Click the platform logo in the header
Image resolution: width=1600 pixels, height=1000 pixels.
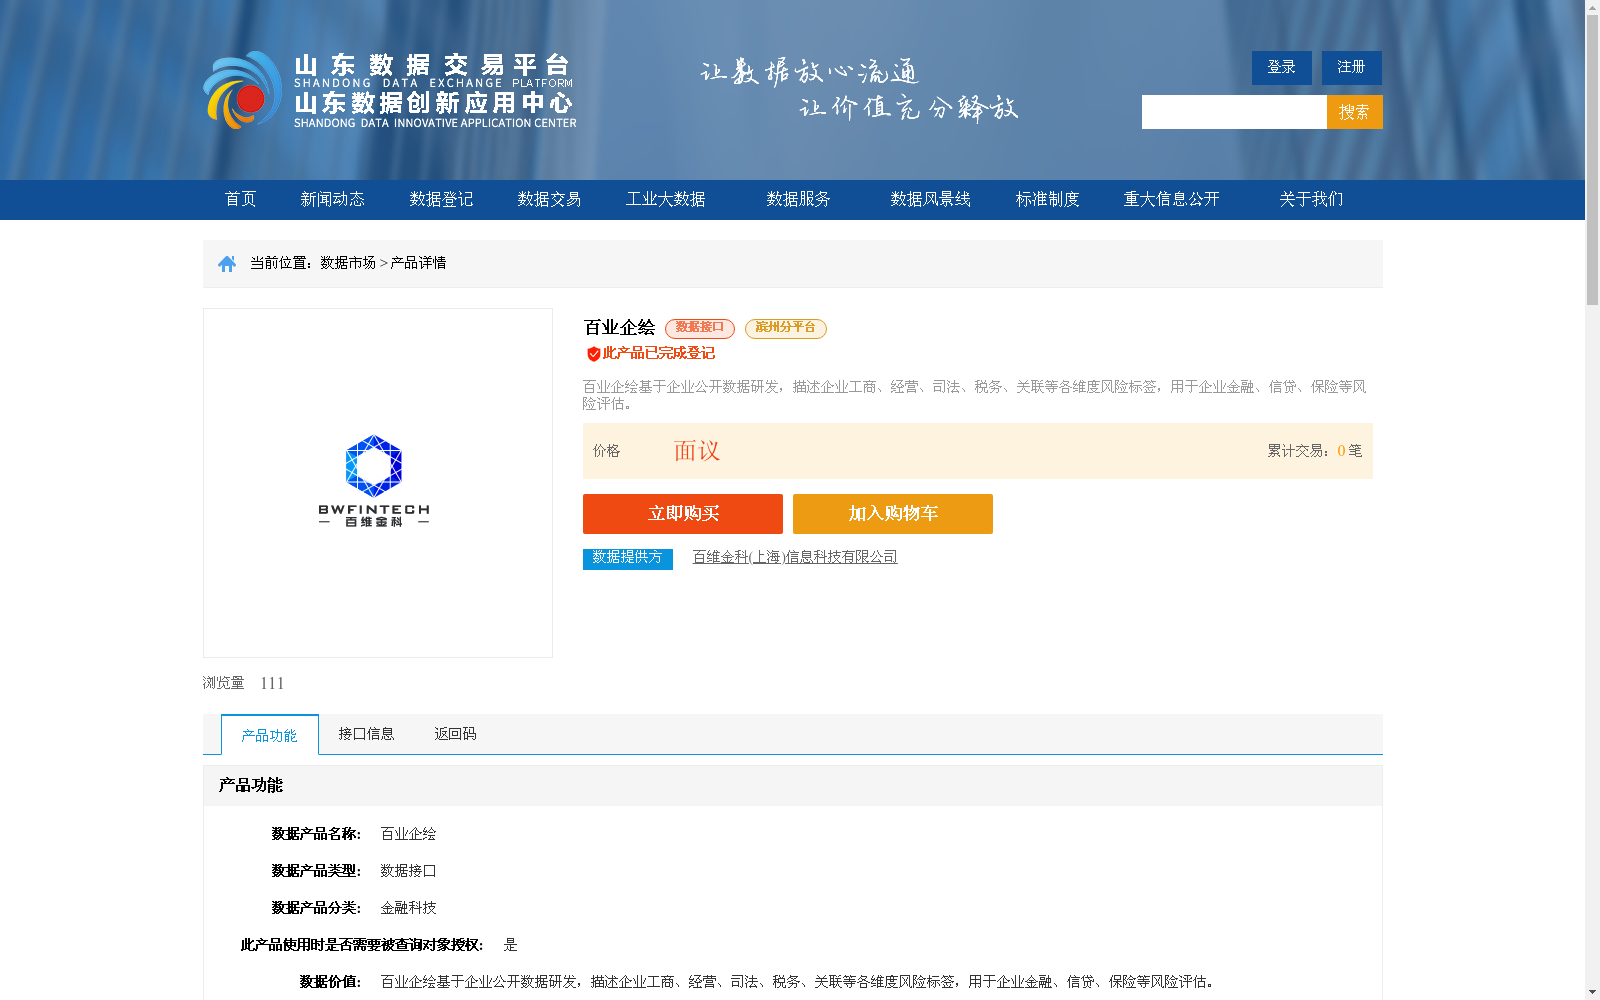[390, 90]
